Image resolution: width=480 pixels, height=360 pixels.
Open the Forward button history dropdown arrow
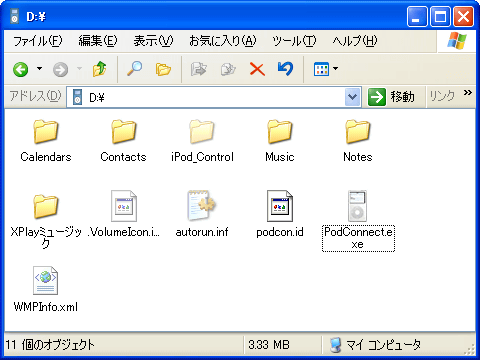79,69
